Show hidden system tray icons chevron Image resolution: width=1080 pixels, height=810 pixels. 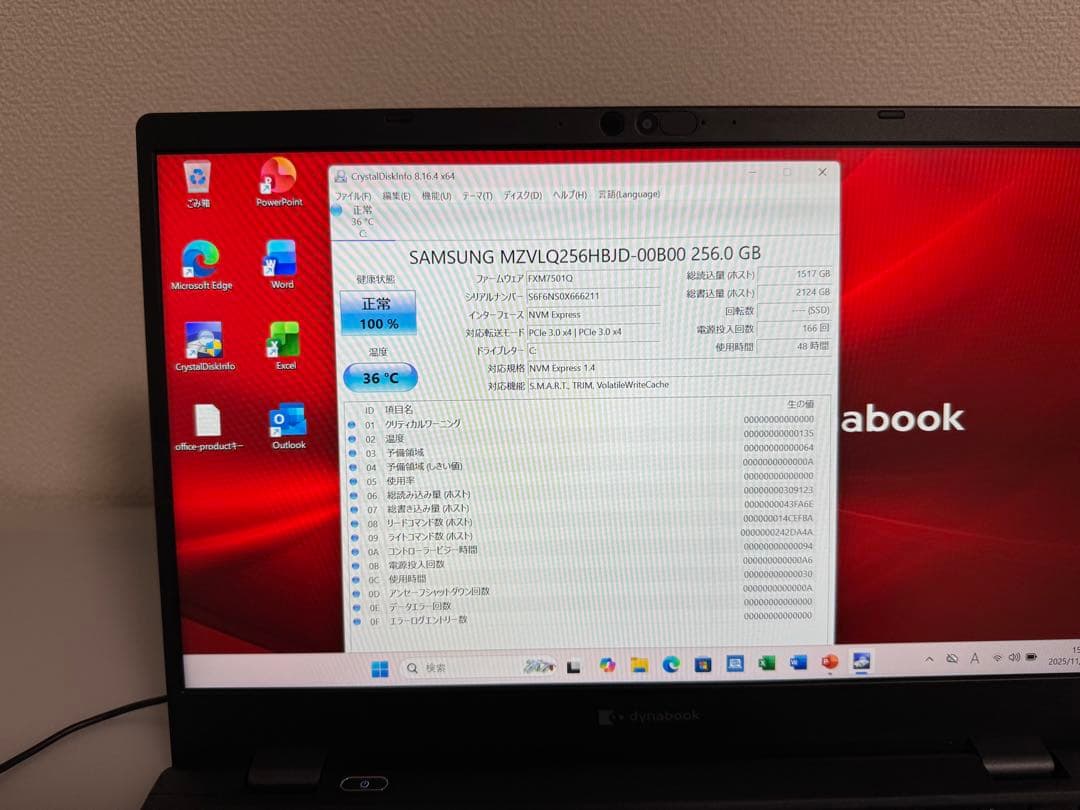(929, 659)
